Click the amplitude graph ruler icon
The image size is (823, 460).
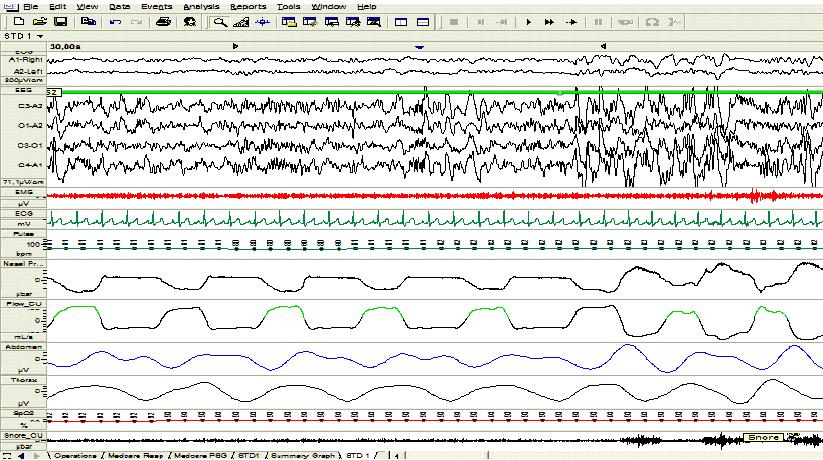pos(241,22)
